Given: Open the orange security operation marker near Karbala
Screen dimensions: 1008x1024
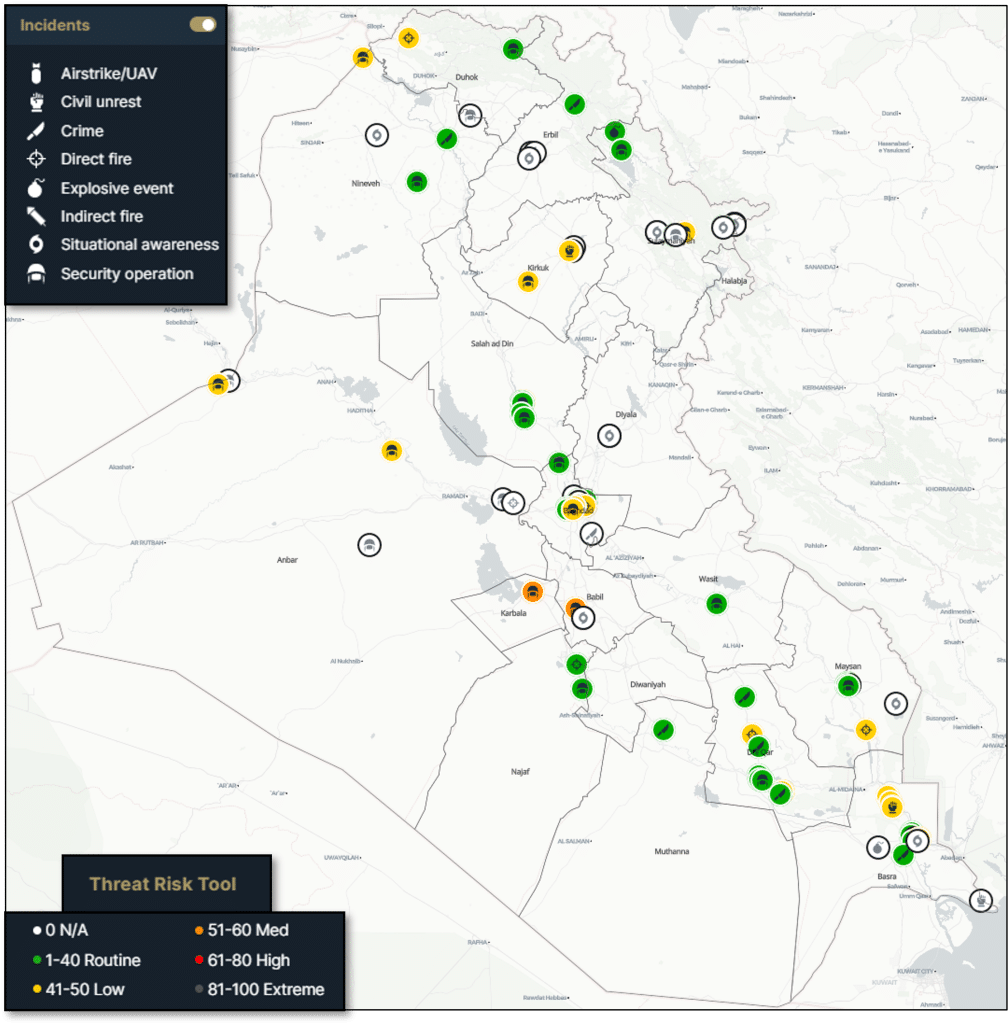Looking at the screenshot, I should pyautogui.click(x=533, y=592).
